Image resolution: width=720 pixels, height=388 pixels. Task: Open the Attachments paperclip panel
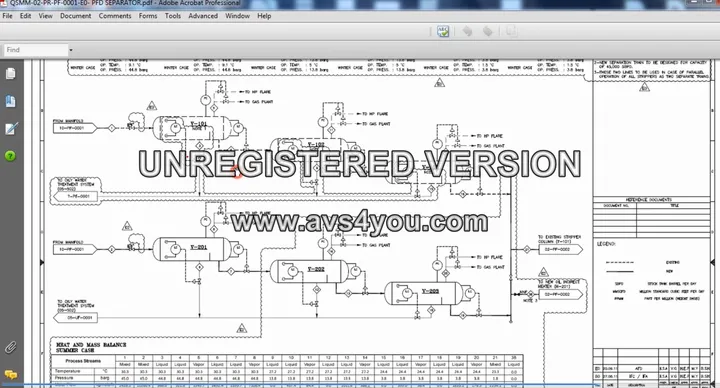coord(11,347)
